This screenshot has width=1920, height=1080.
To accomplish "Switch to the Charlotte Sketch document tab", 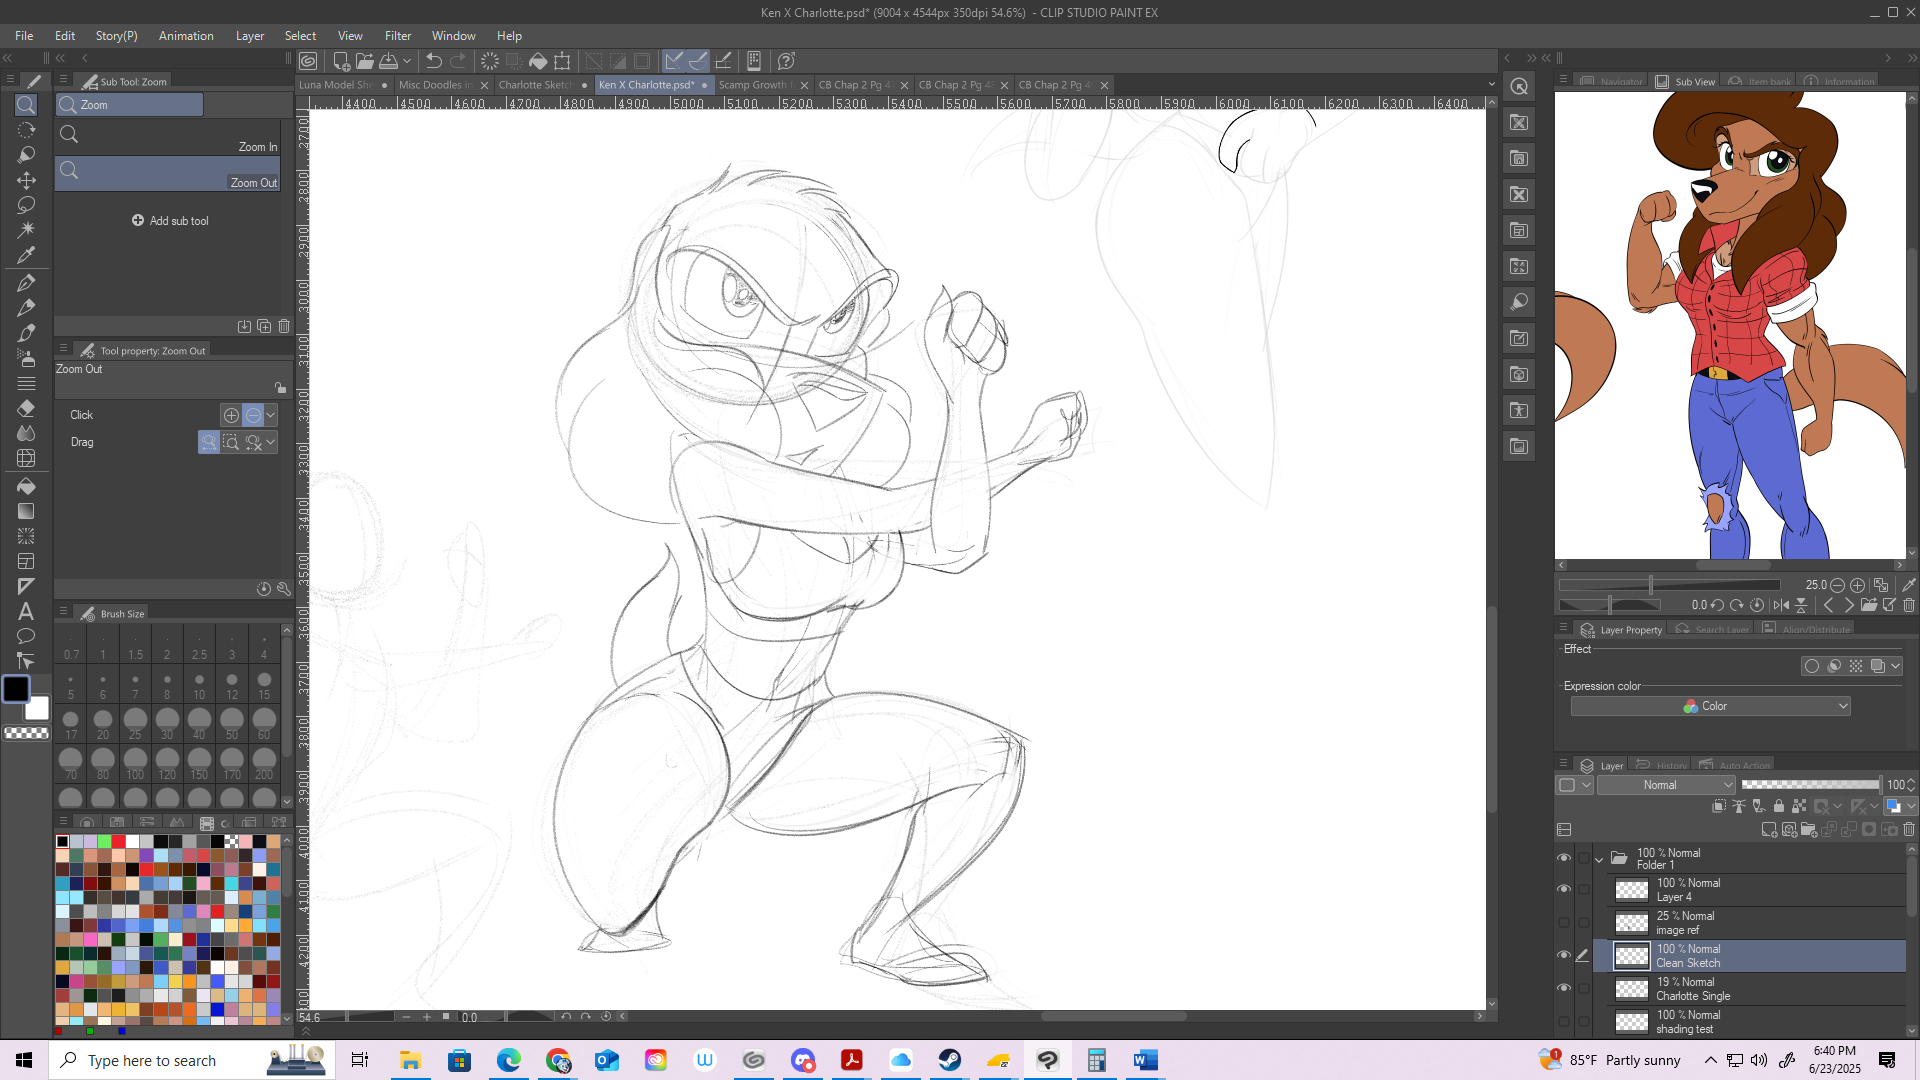I will pos(535,85).
